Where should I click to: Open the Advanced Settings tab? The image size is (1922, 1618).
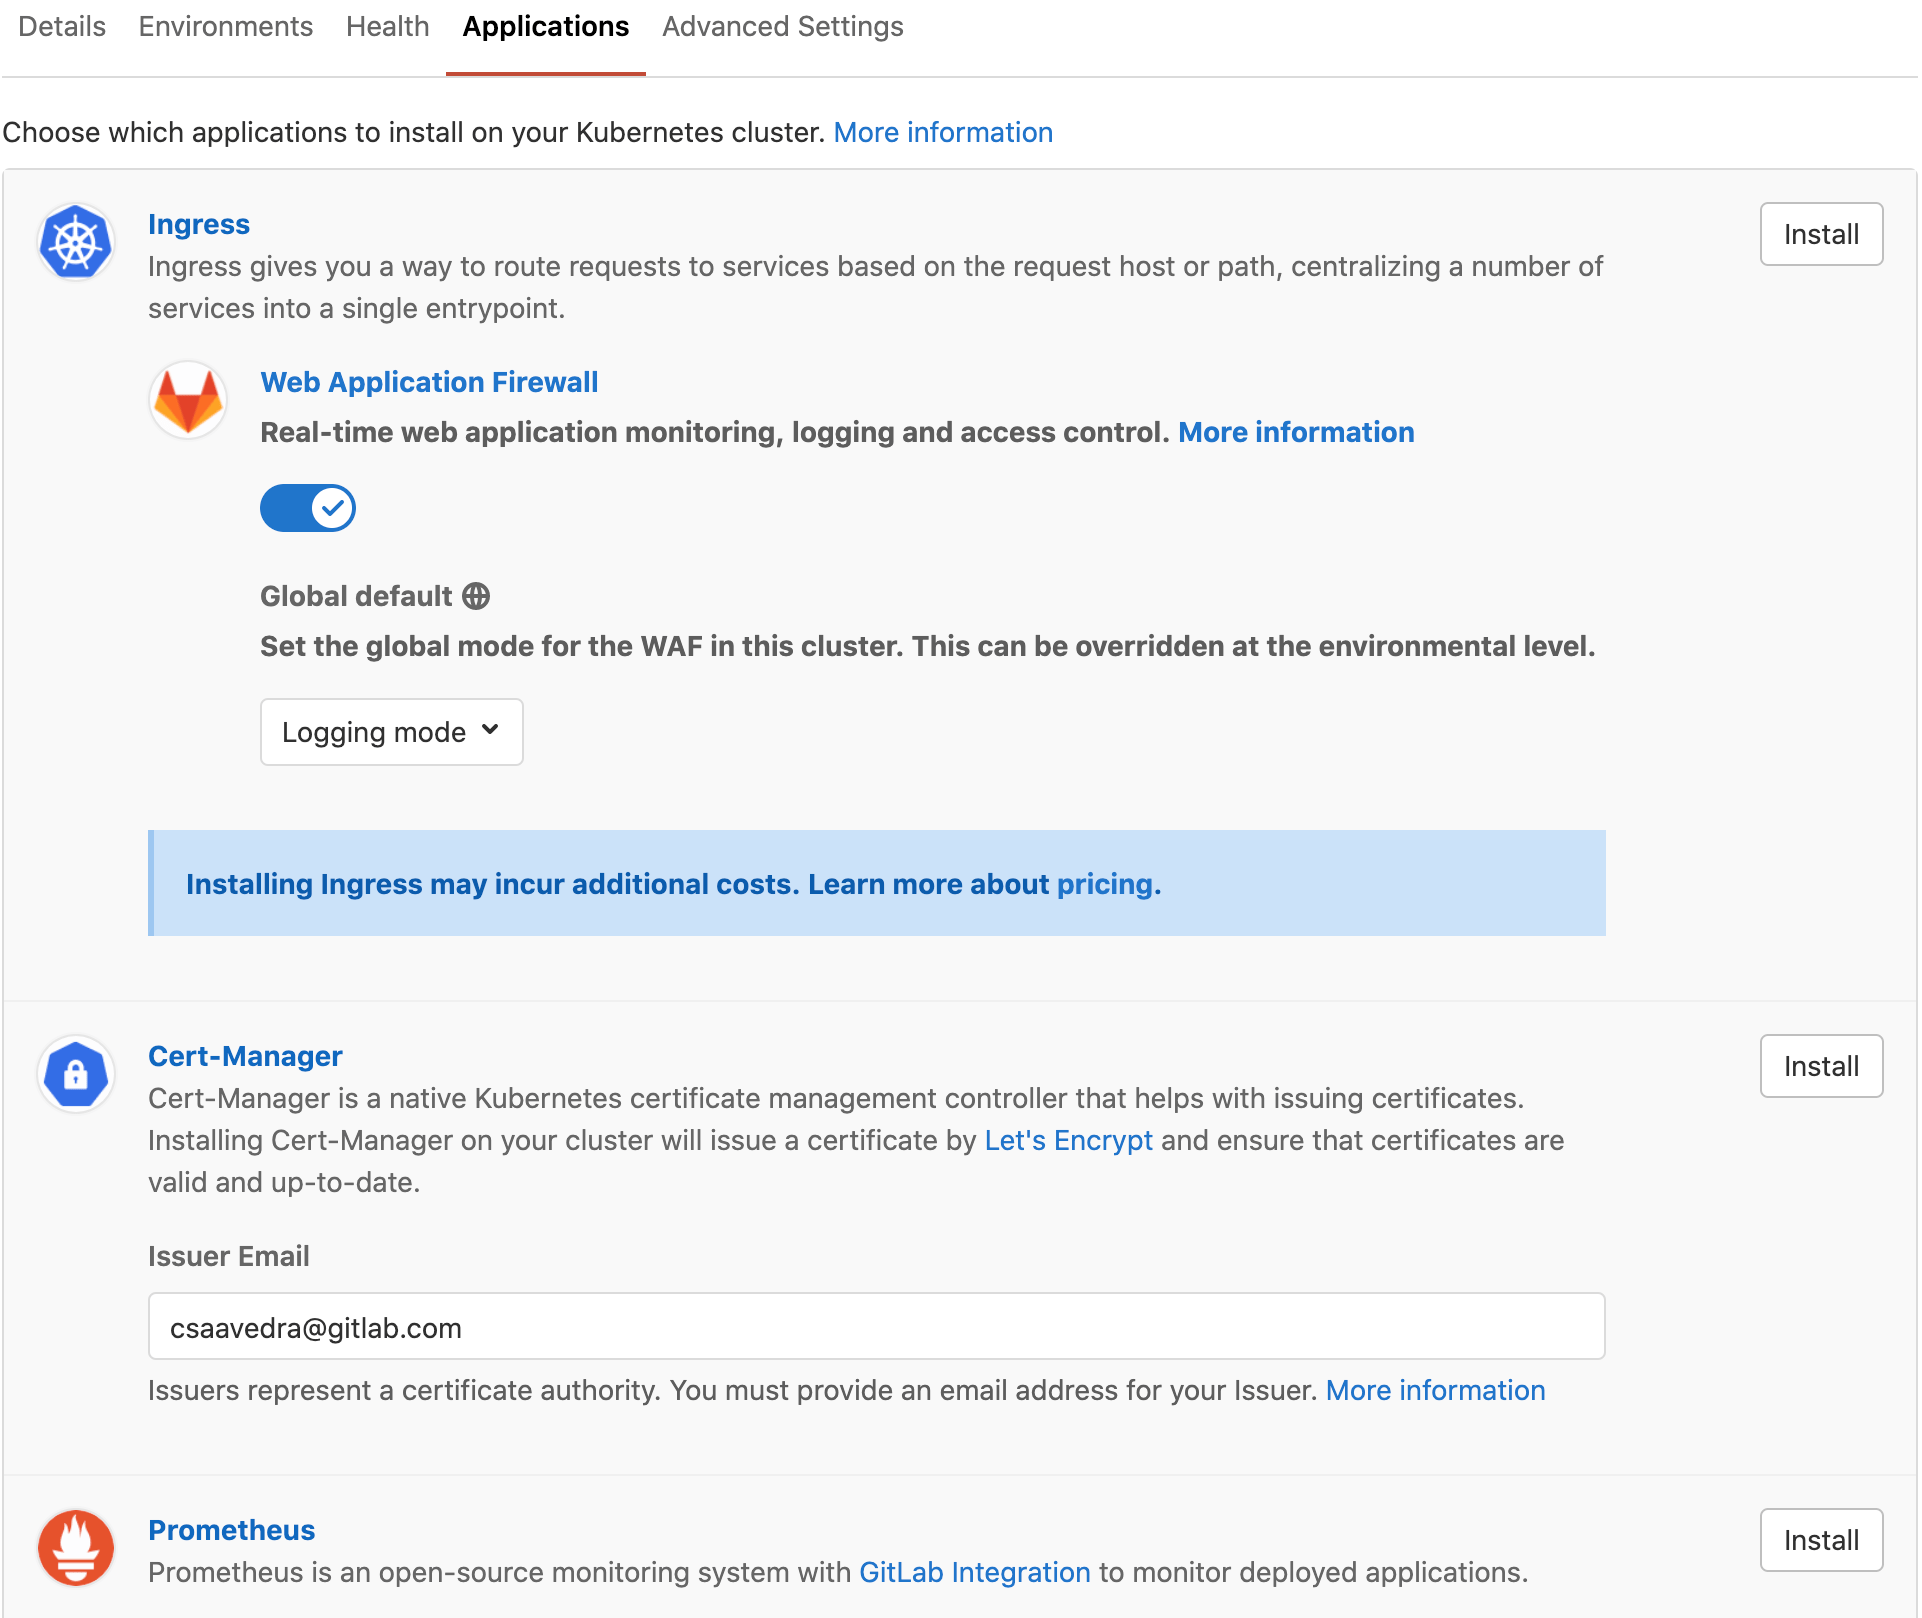pos(783,27)
